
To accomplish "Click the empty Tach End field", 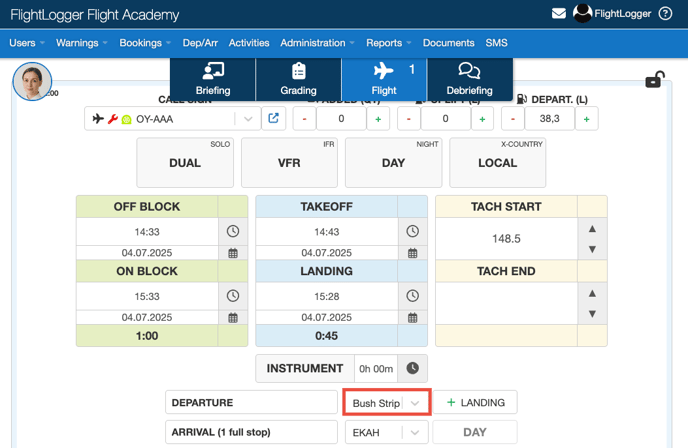I will click(506, 303).
